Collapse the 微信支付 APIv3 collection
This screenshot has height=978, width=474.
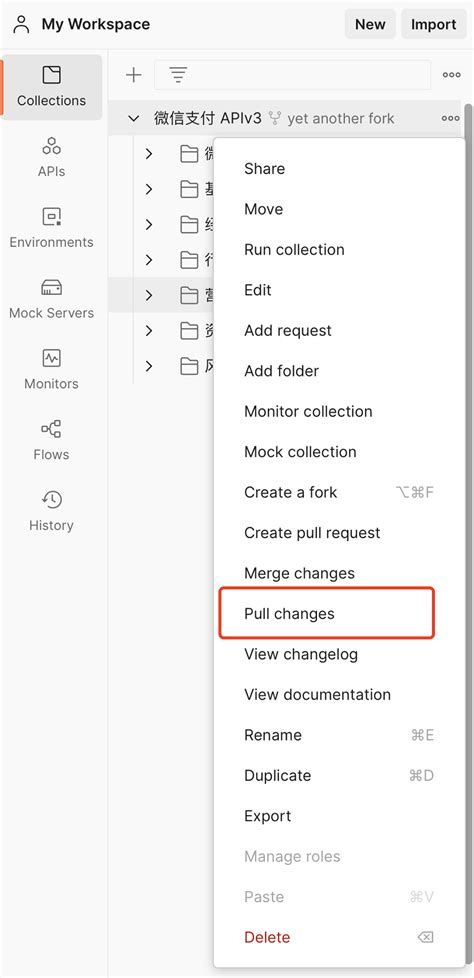click(x=133, y=118)
